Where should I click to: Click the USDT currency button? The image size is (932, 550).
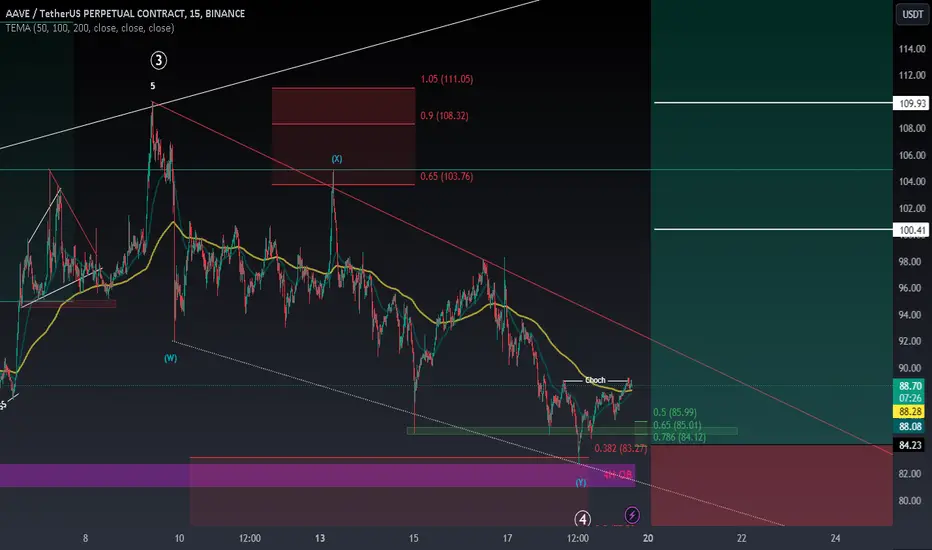[912, 14]
